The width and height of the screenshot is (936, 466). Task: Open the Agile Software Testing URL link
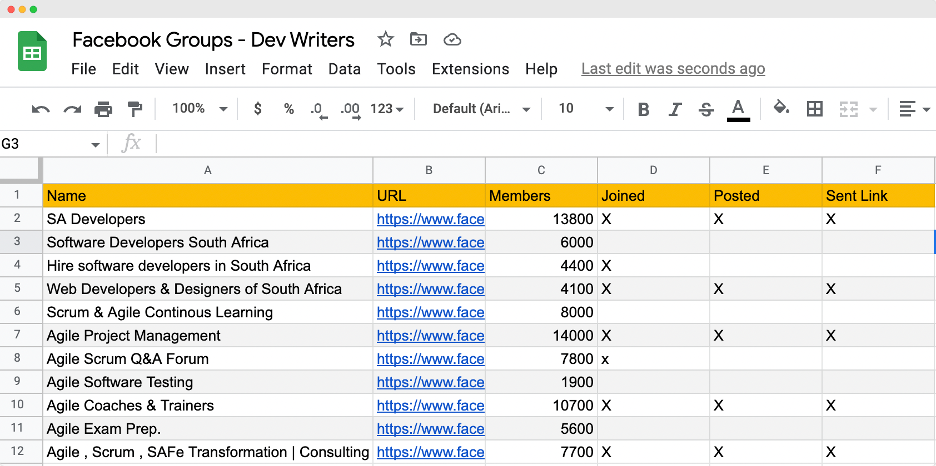pos(430,382)
